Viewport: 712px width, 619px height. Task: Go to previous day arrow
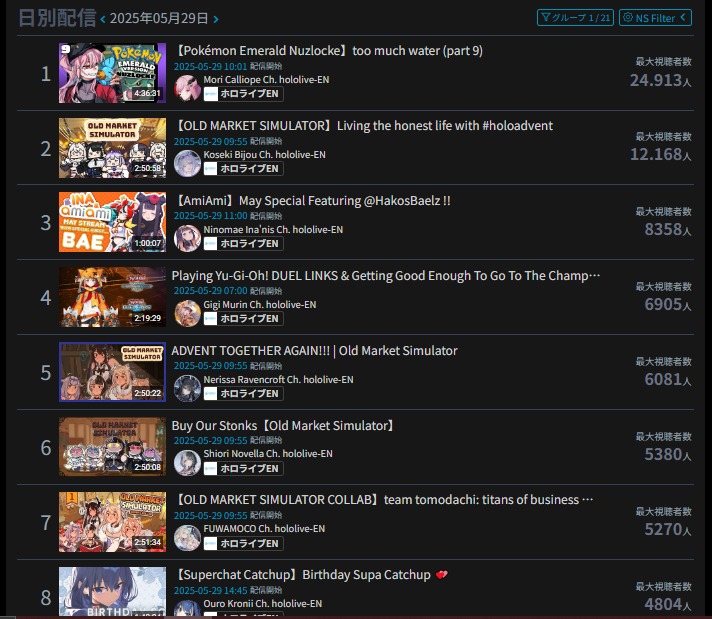[x=103, y=19]
